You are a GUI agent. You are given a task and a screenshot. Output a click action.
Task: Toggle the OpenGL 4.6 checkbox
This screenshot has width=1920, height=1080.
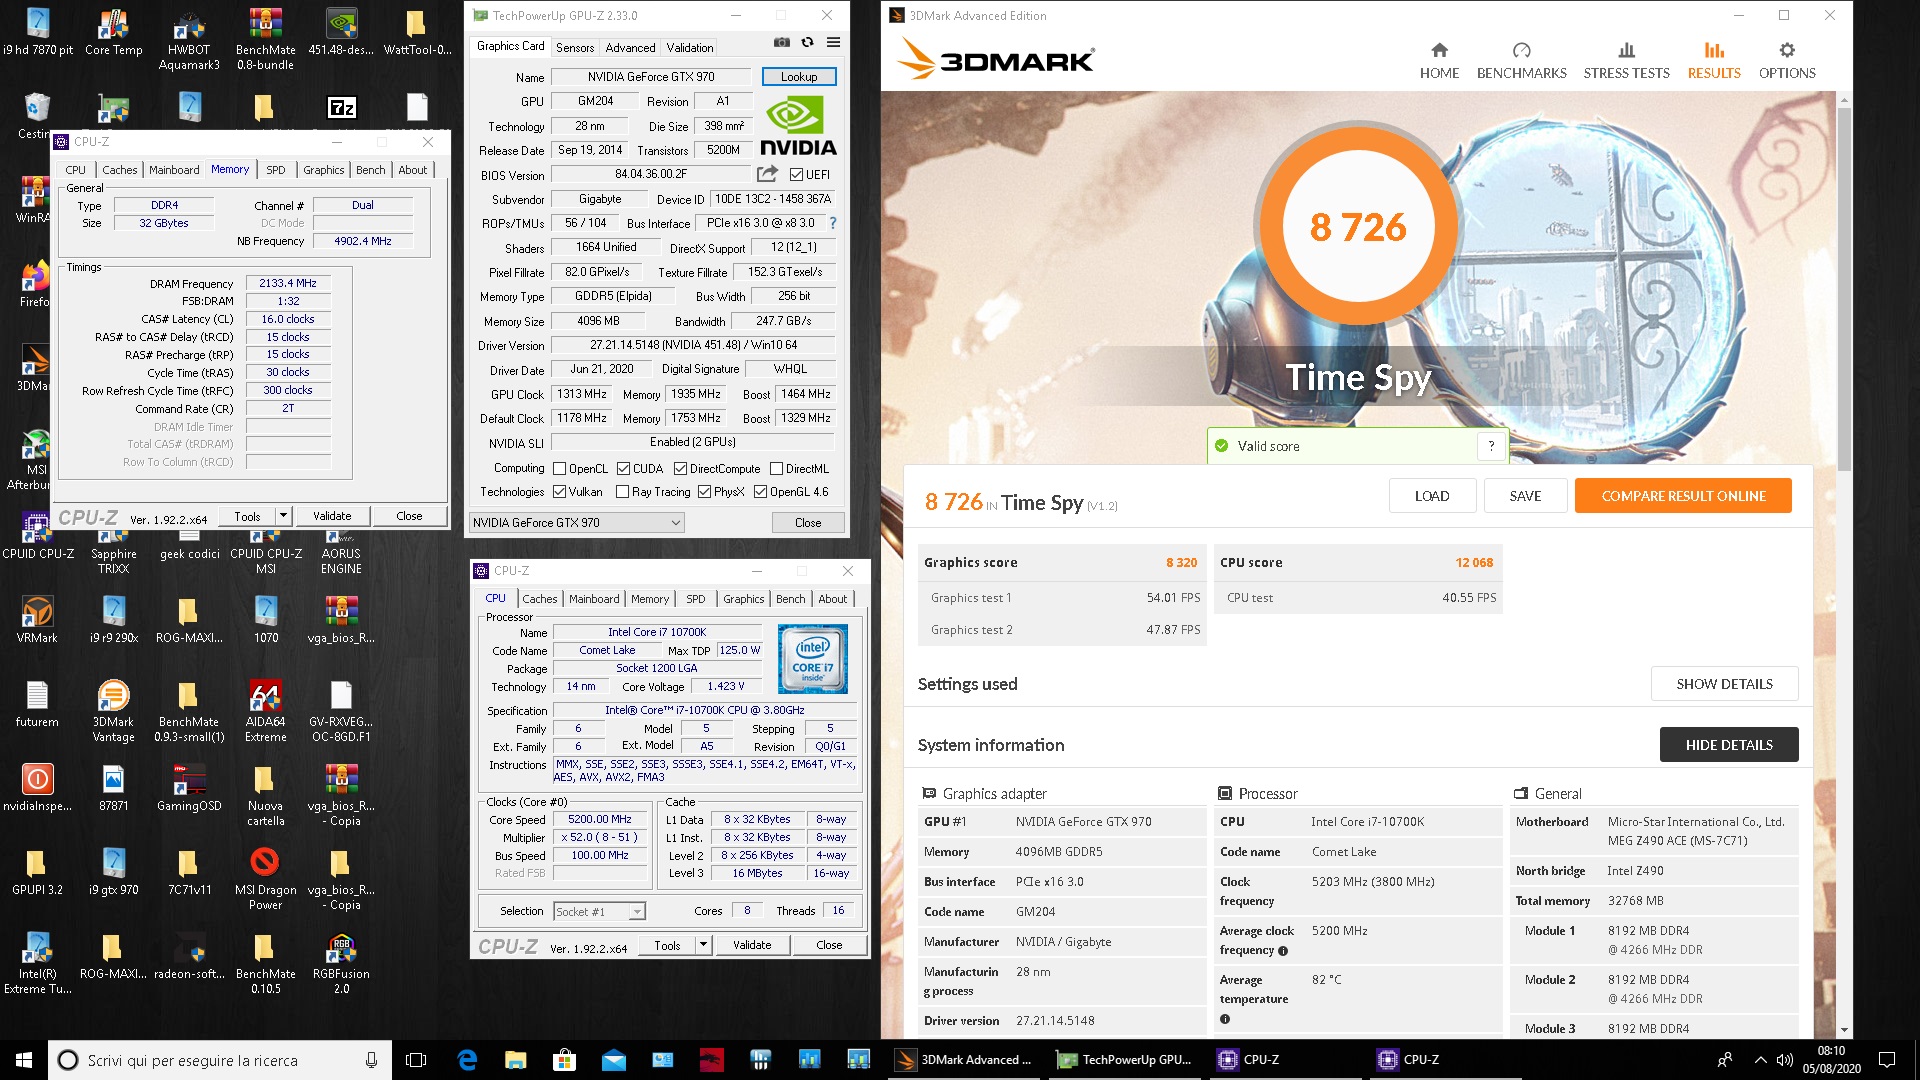pyautogui.click(x=760, y=492)
